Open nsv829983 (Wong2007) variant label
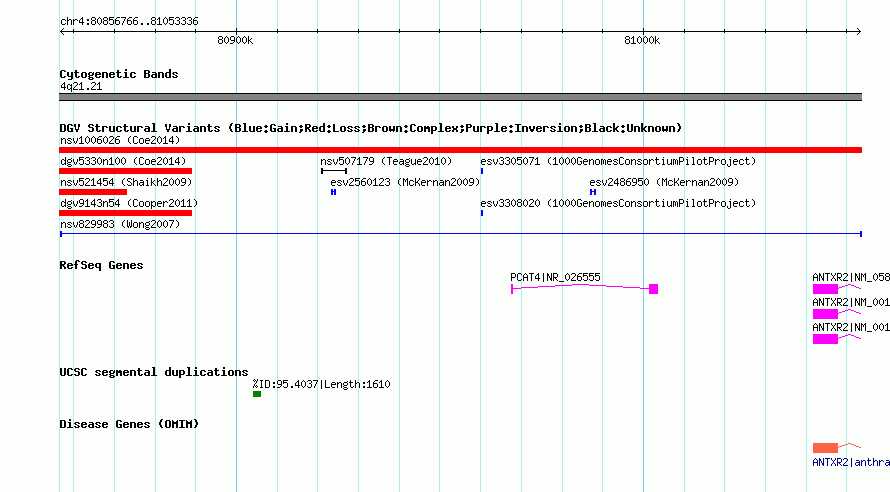 pos(120,224)
